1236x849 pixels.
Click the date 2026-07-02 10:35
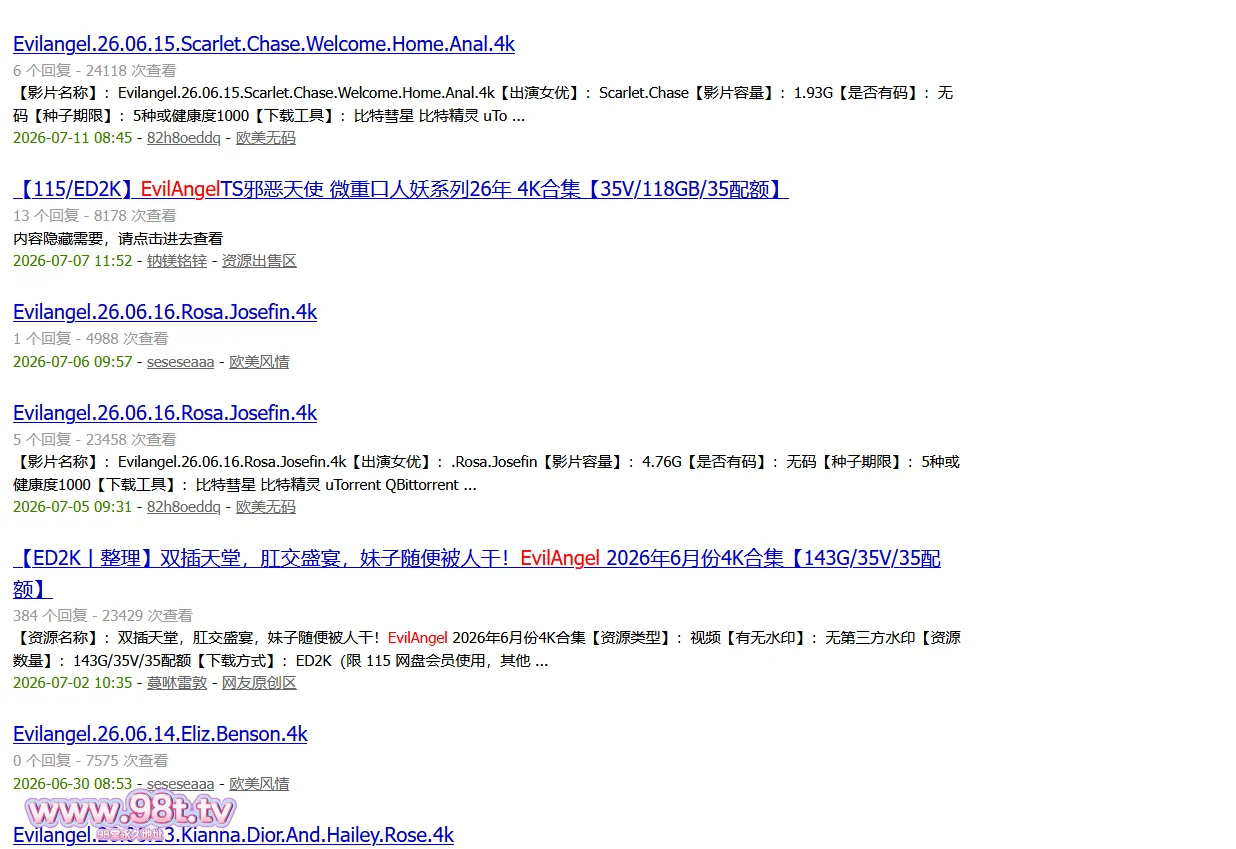click(72, 683)
